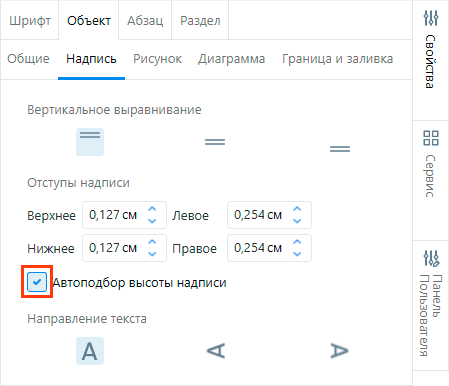Click the Правое margin input field

269,248
